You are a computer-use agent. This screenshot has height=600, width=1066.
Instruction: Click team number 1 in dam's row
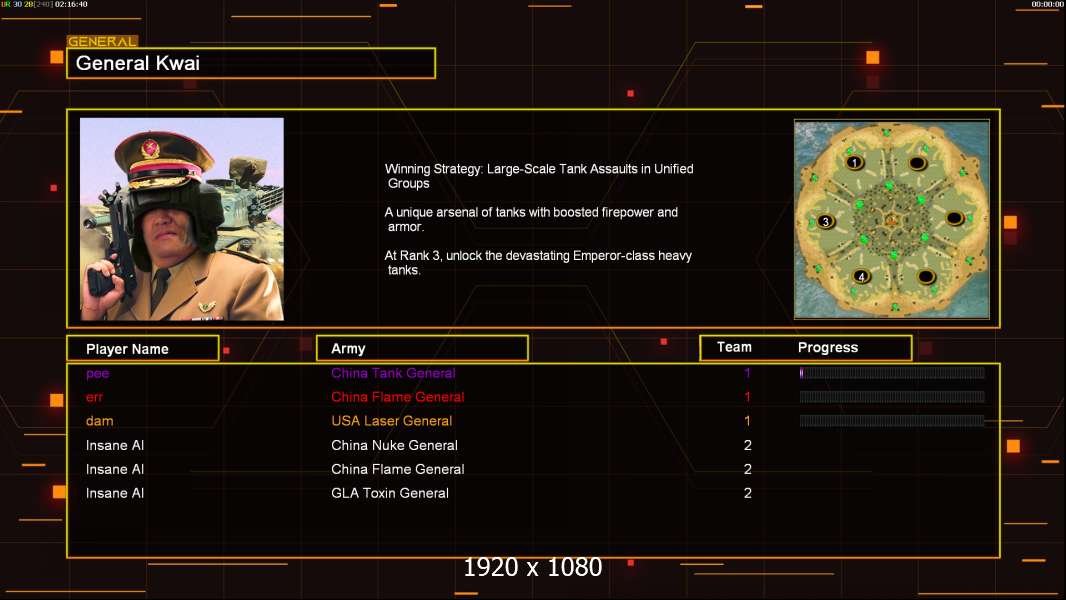(747, 421)
